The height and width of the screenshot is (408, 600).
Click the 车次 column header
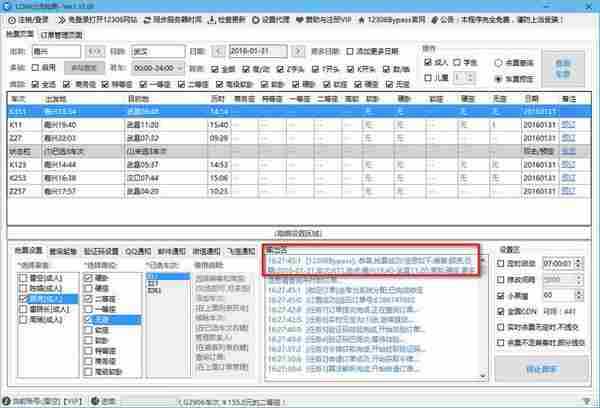point(18,99)
